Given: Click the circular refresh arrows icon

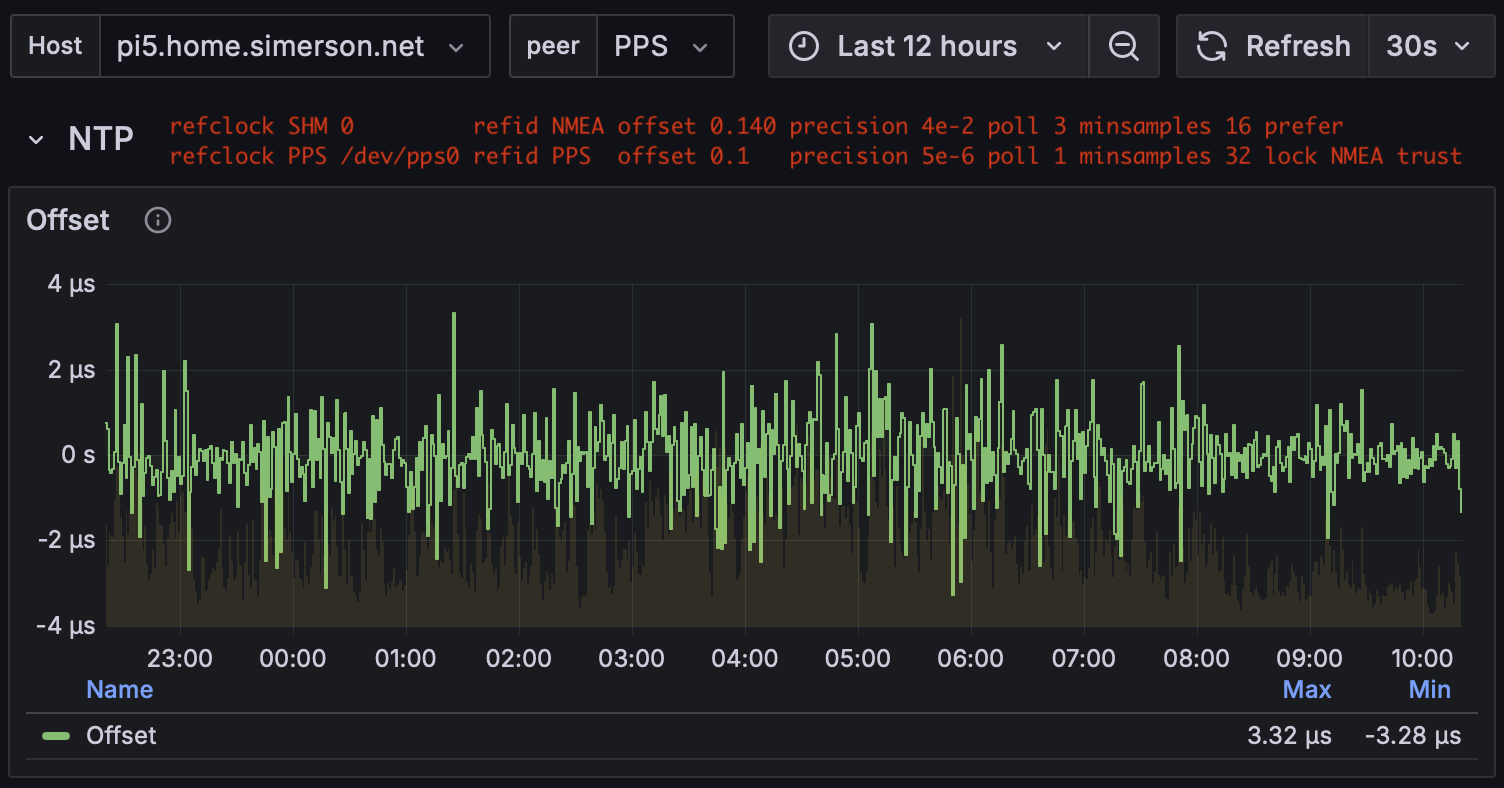Looking at the screenshot, I should click(1212, 46).
